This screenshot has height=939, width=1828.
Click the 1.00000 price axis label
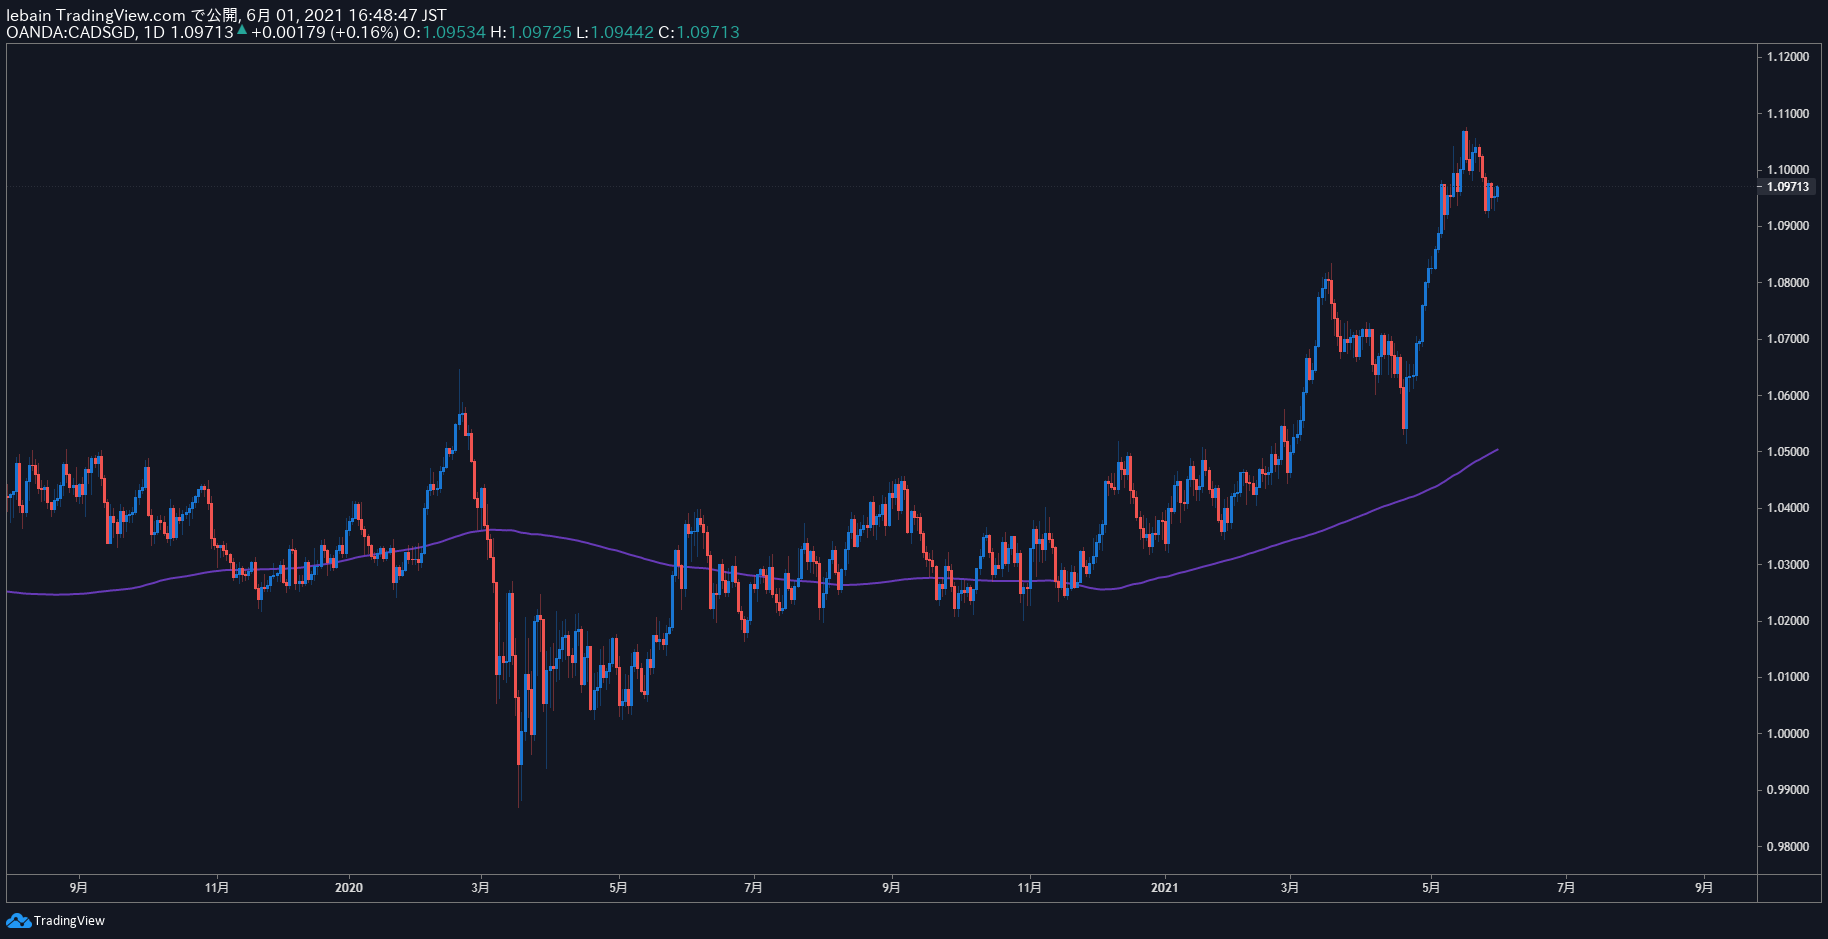[x=1788, y=734]
